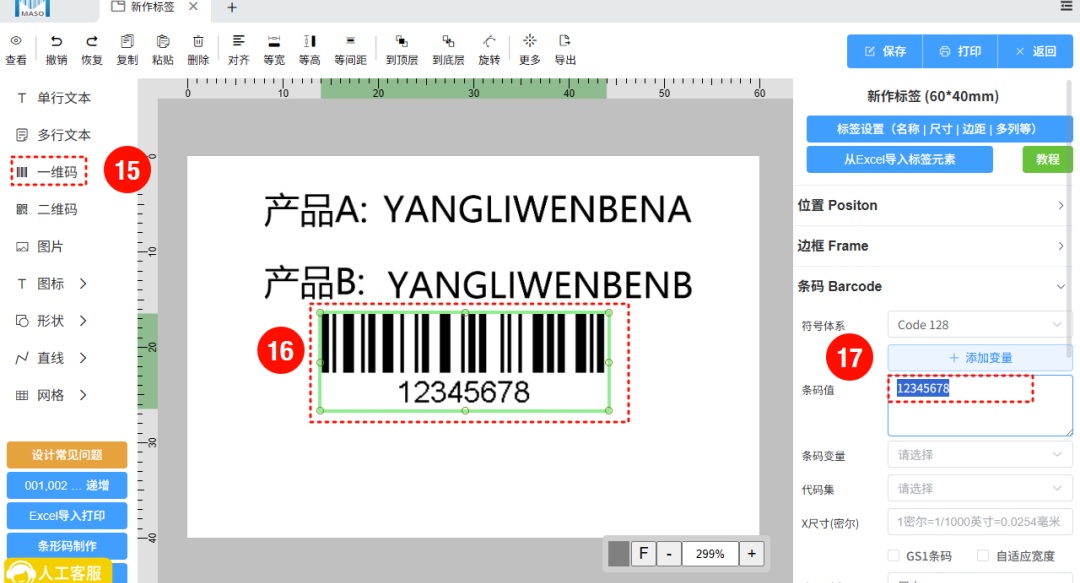This screenshot has height=583, width=1080.
Task: Open the green 教程 tutorial button
Action: 1048,159
